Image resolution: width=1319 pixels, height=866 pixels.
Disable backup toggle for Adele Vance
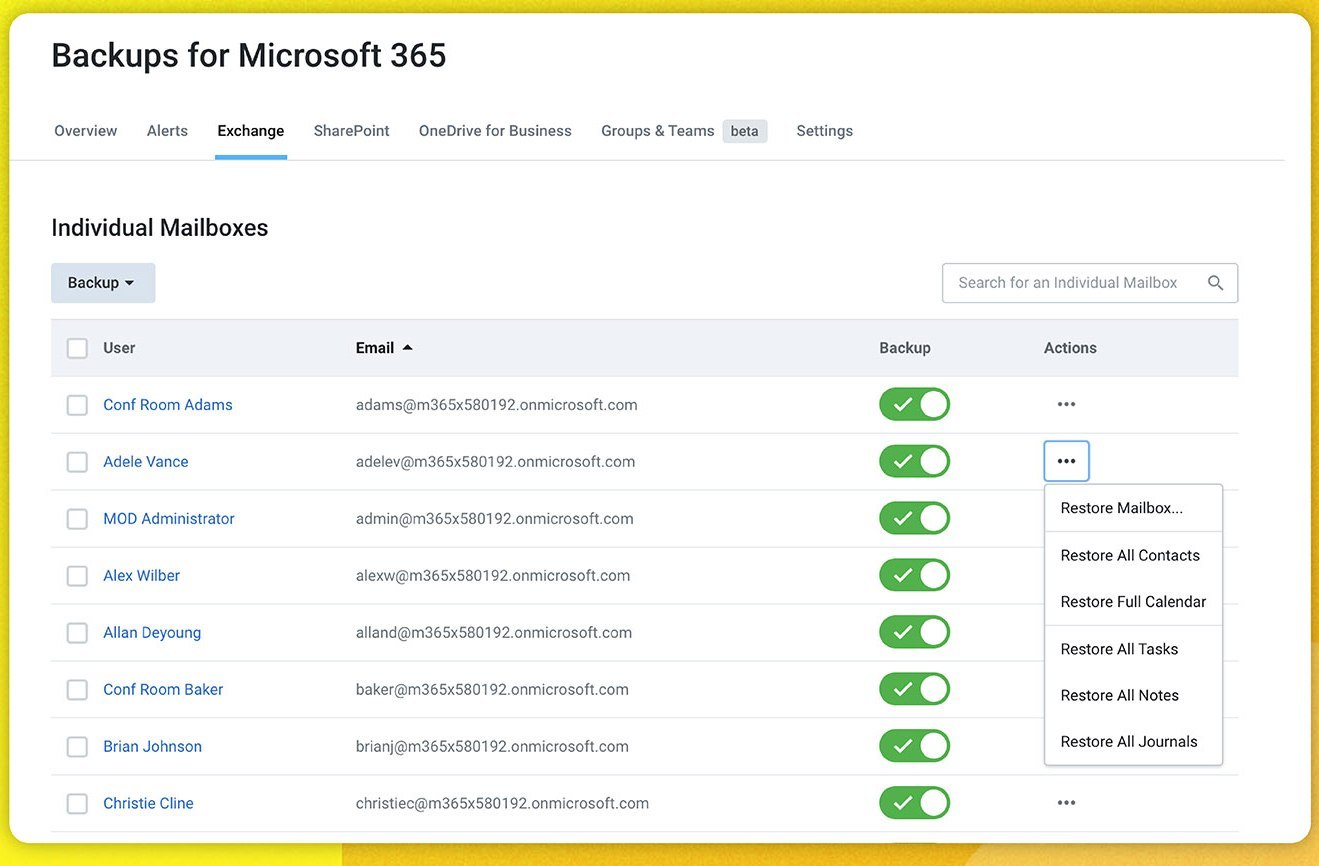coord(914,461)
